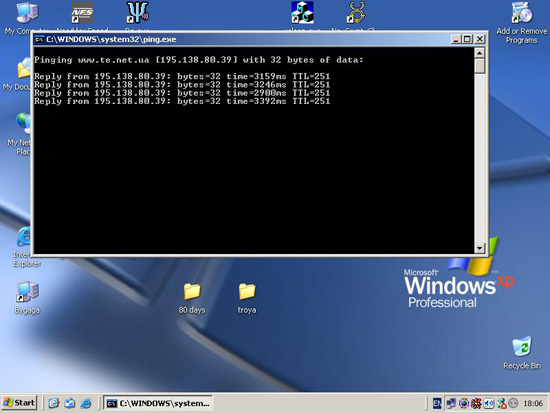Click the colorful tray icon with red circle
This screenshot has height=413, width=550.
(501, 403)
